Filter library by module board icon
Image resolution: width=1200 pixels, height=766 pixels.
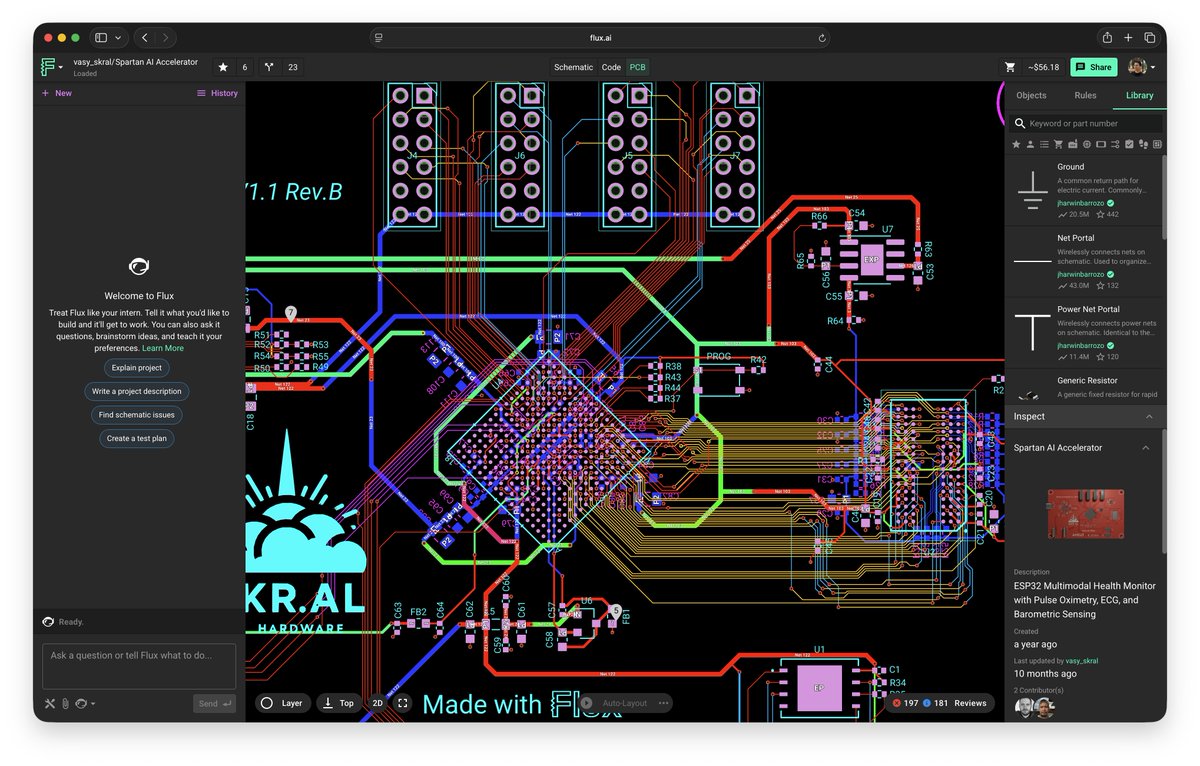tap(1073, 145)
